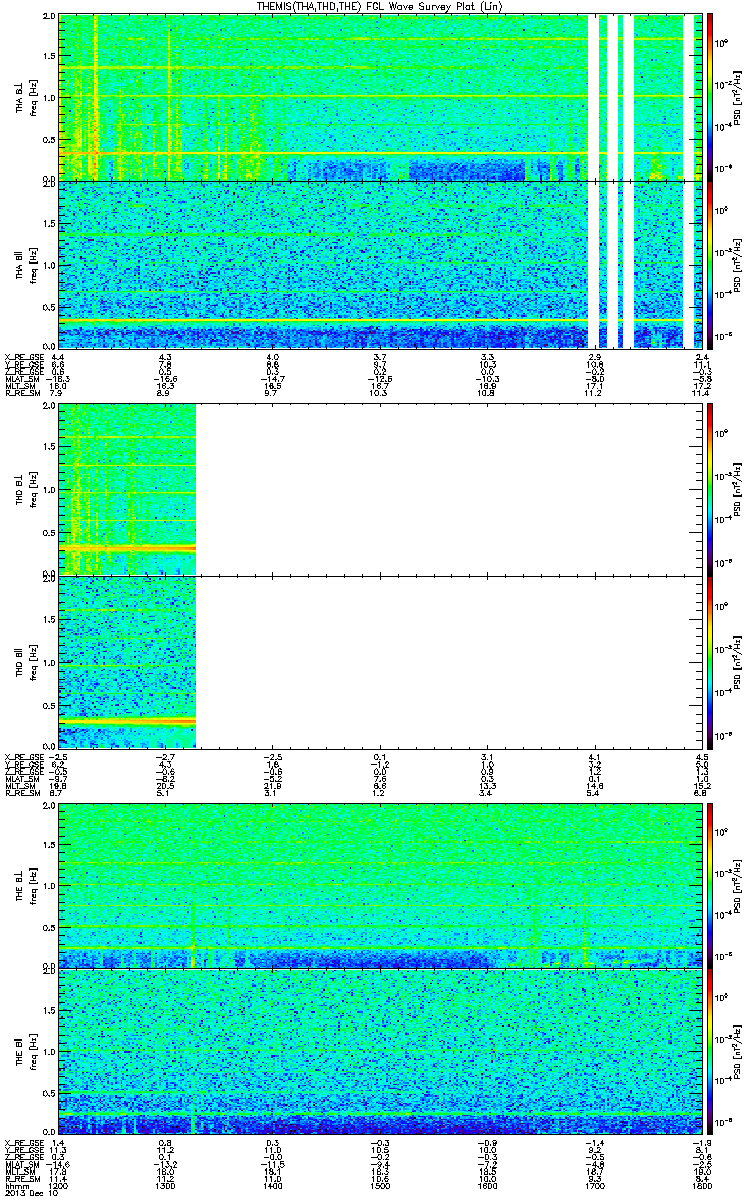Click the THE B-parallel freq [Hz] axis label
The width and height of the screenshot is (750, 1200).
(x=32, y=1051)
